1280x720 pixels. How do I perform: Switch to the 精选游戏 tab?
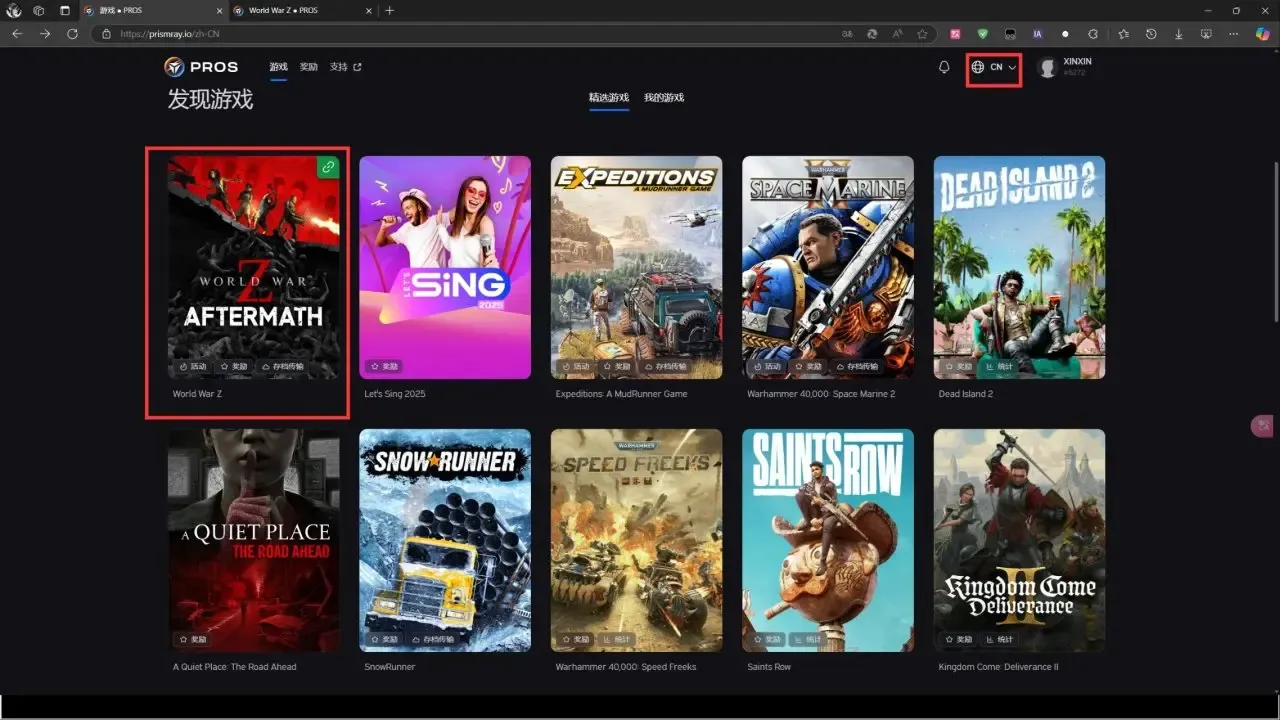click(x=609, y=98)
